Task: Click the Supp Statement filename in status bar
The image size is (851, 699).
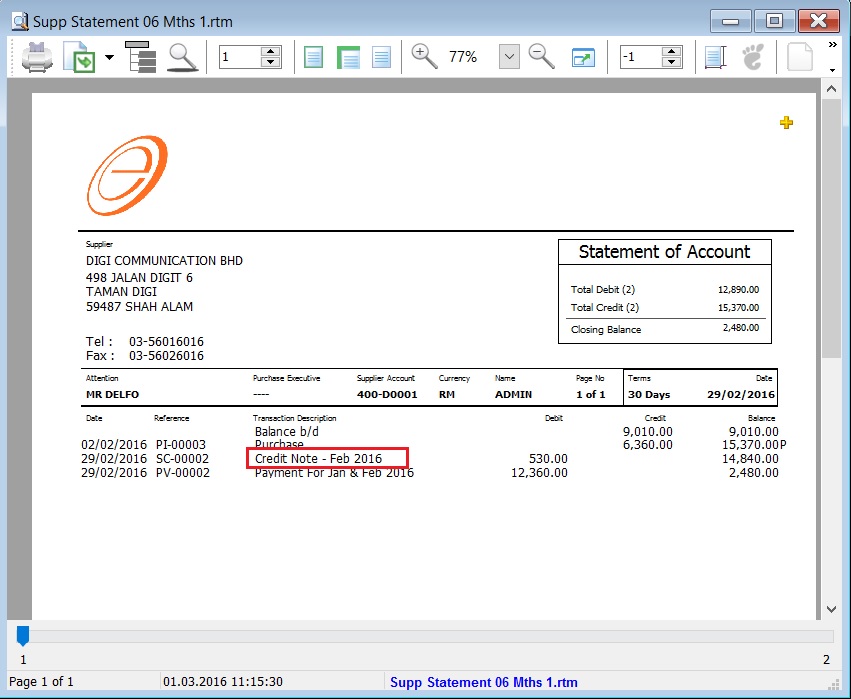Action: pos(484,682)
